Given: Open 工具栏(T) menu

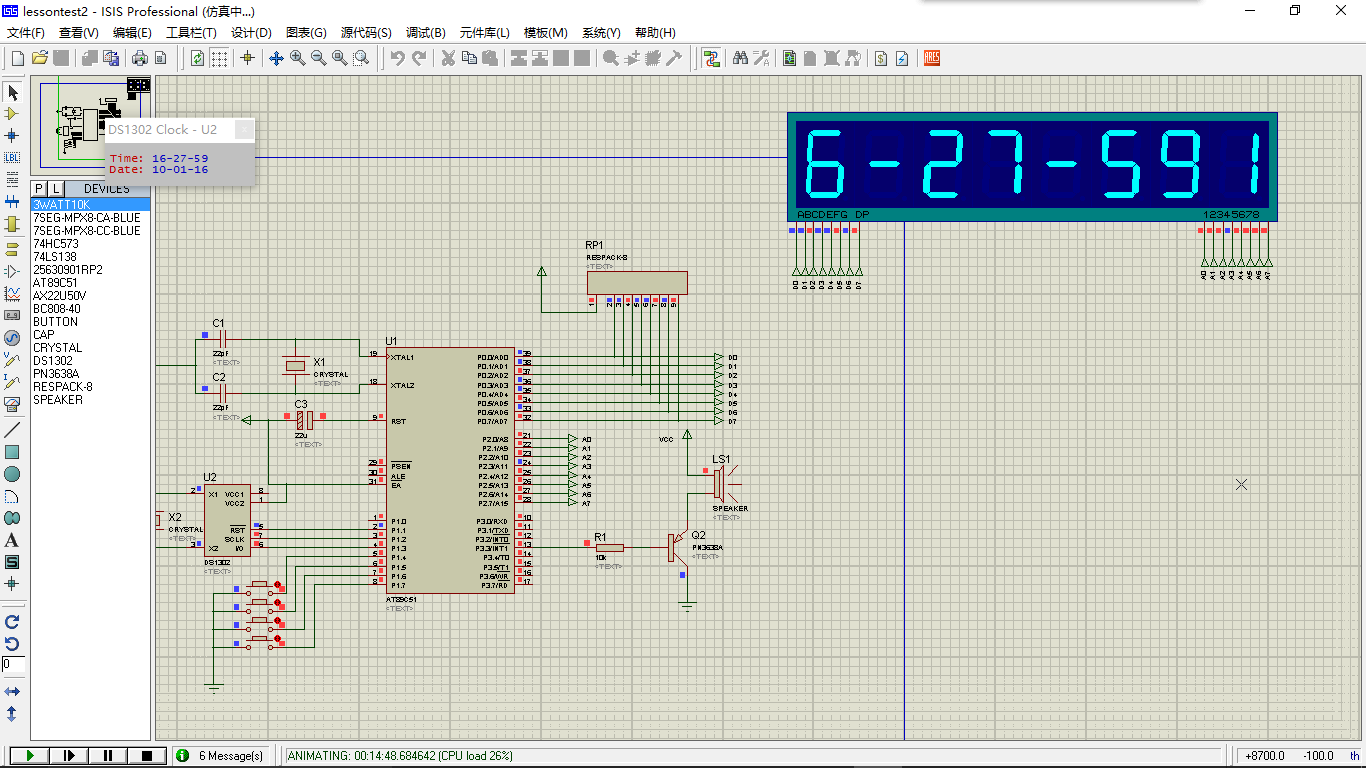Looking at the screenshot, I should tap(191, 33).
